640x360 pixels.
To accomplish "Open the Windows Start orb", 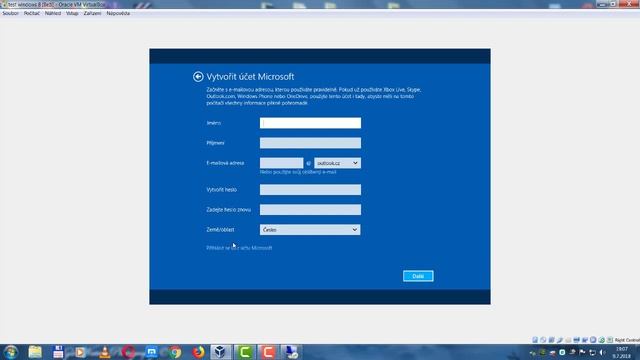I will pyautogui.click(x=11, y=352).
